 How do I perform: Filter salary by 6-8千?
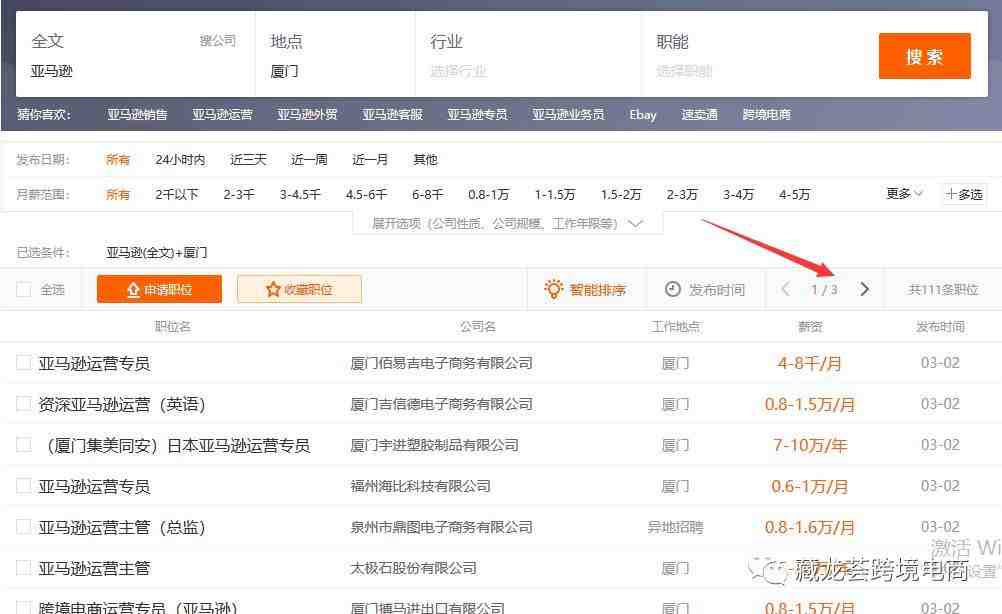point(428,194)
